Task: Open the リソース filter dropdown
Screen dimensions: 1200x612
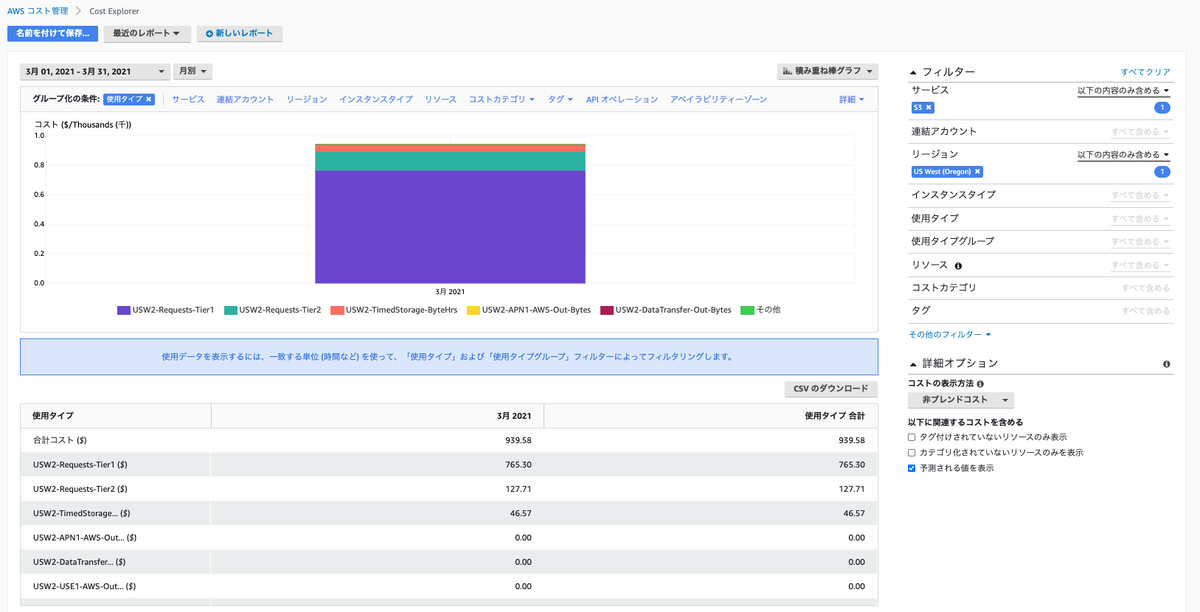Action: (x=1140, y=265)
